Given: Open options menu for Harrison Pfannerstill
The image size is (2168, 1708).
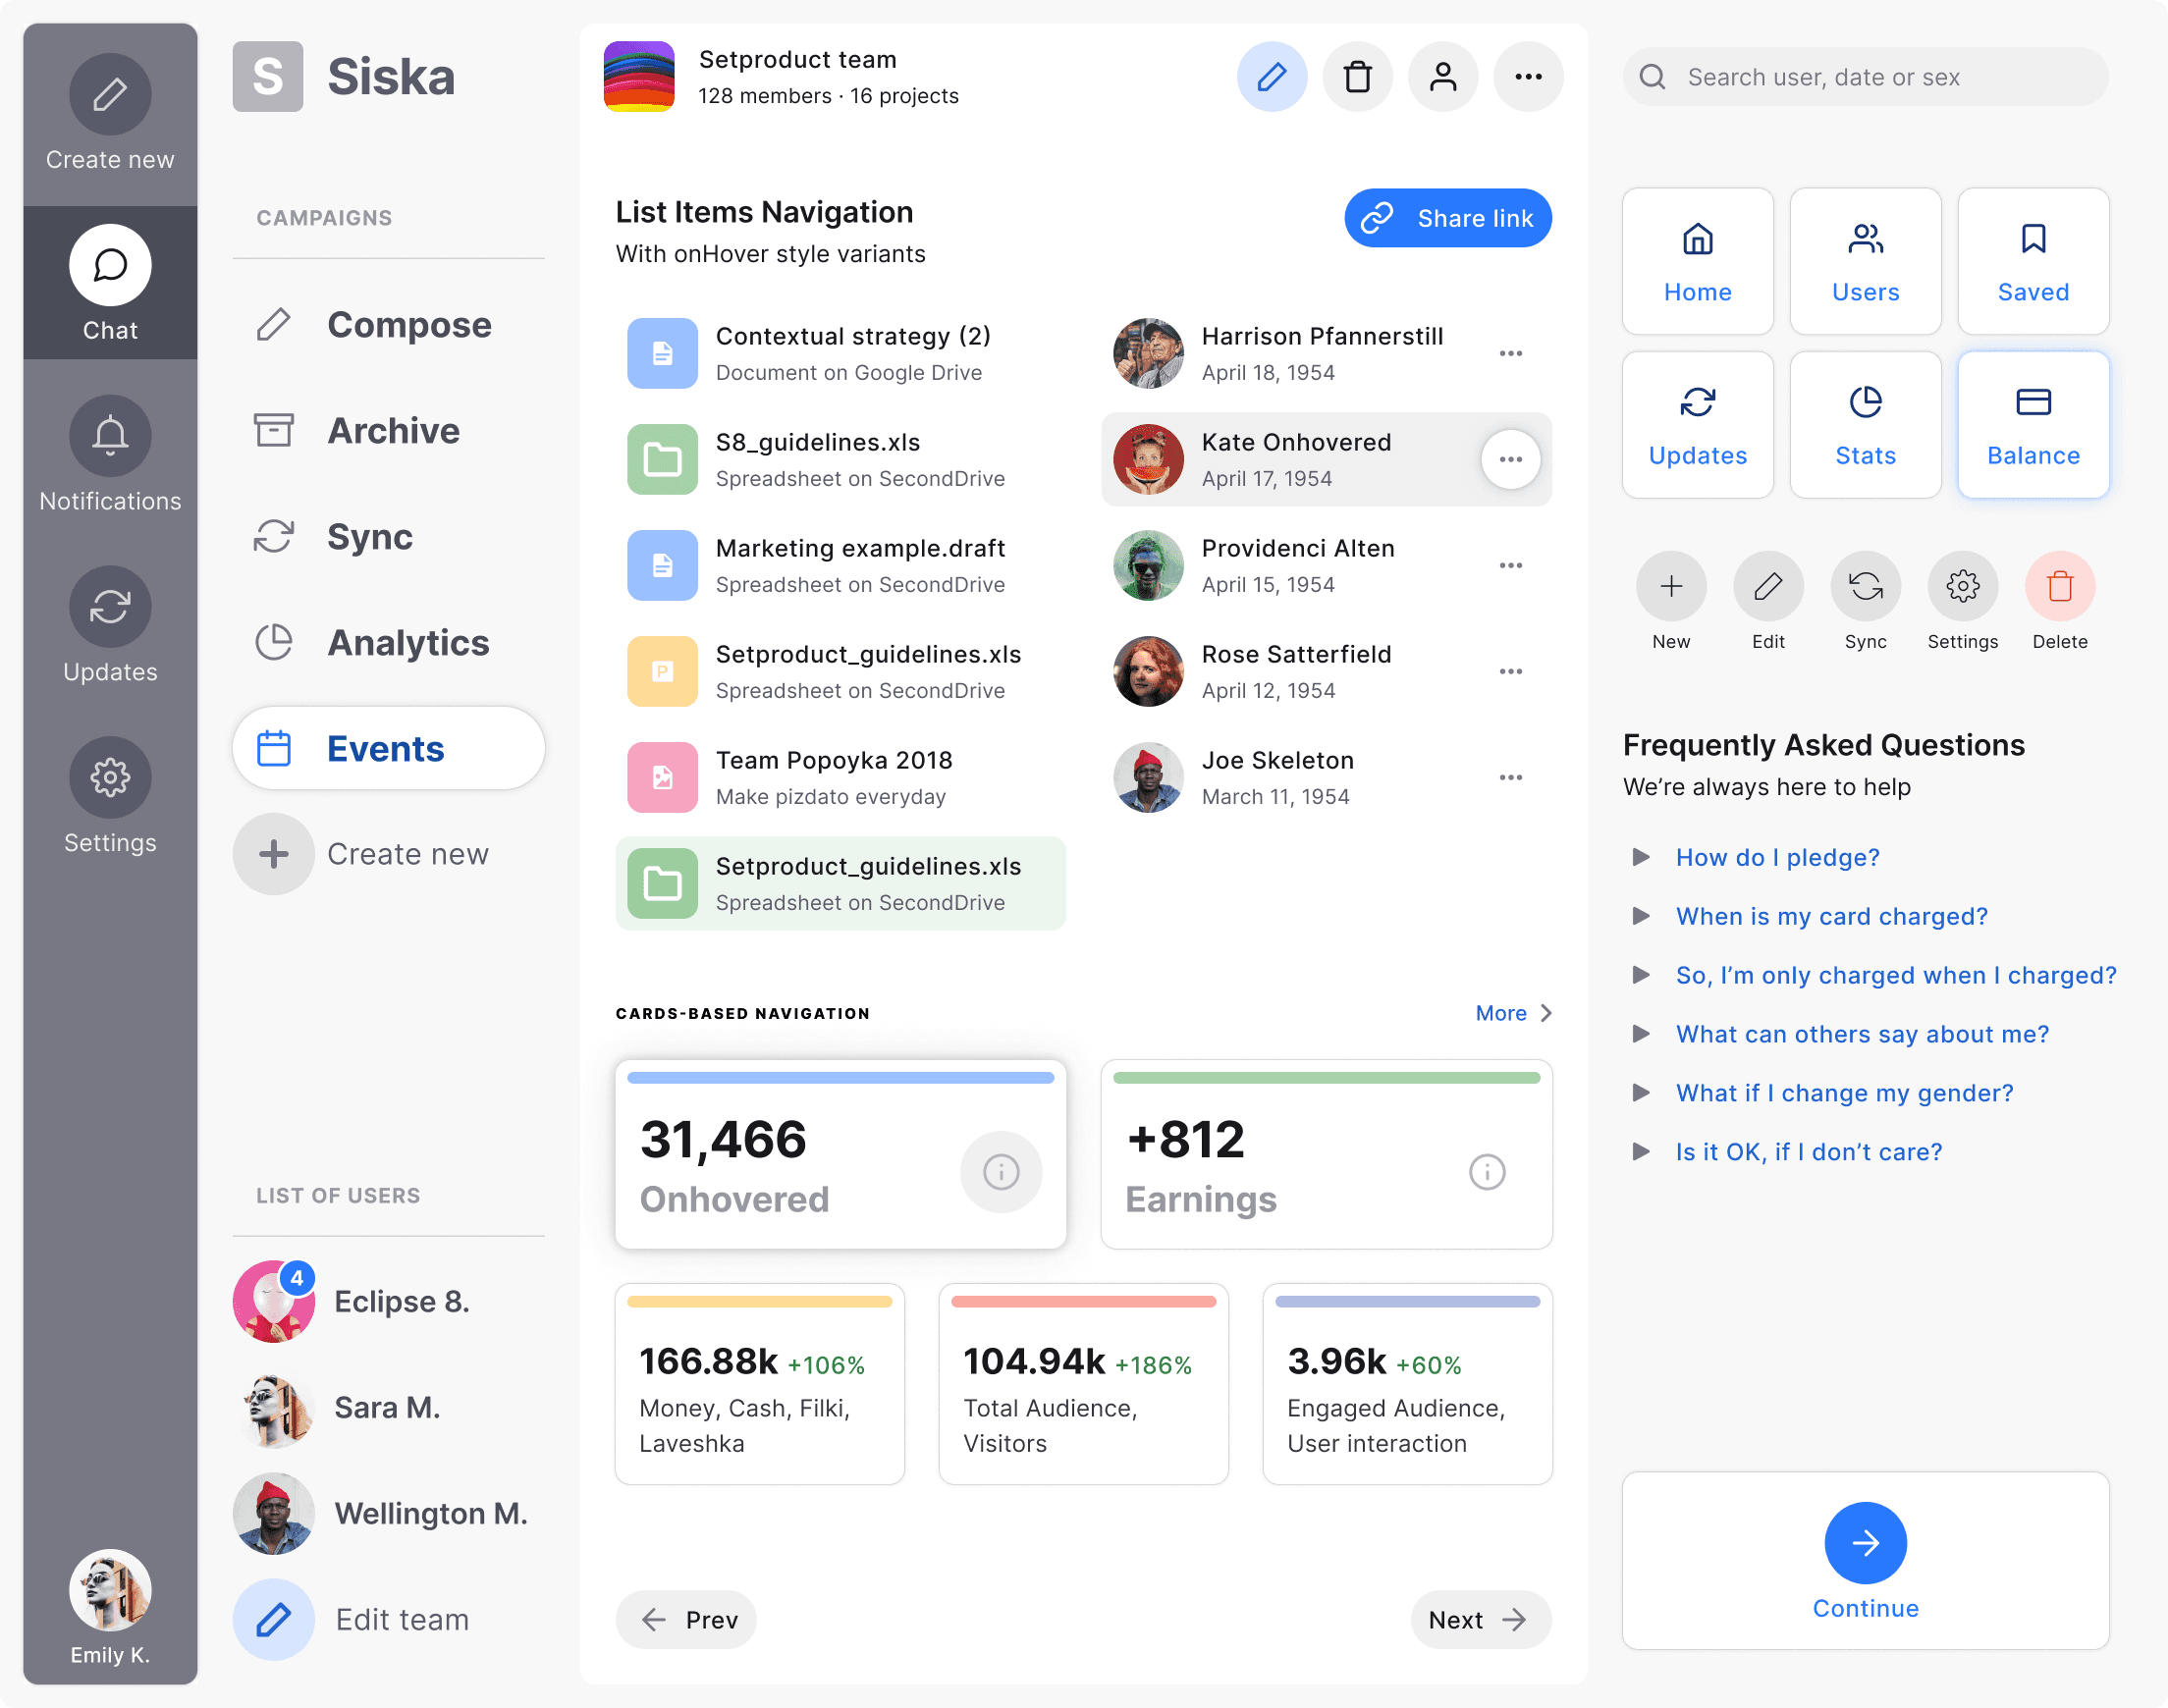Looking at the screenshot, I should click(x=1511, y=353).
